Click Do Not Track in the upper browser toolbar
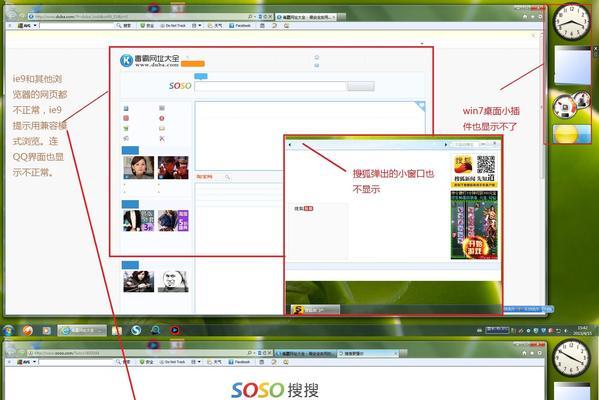This screenshot has height=400, width=599. [x=173, y=26]
